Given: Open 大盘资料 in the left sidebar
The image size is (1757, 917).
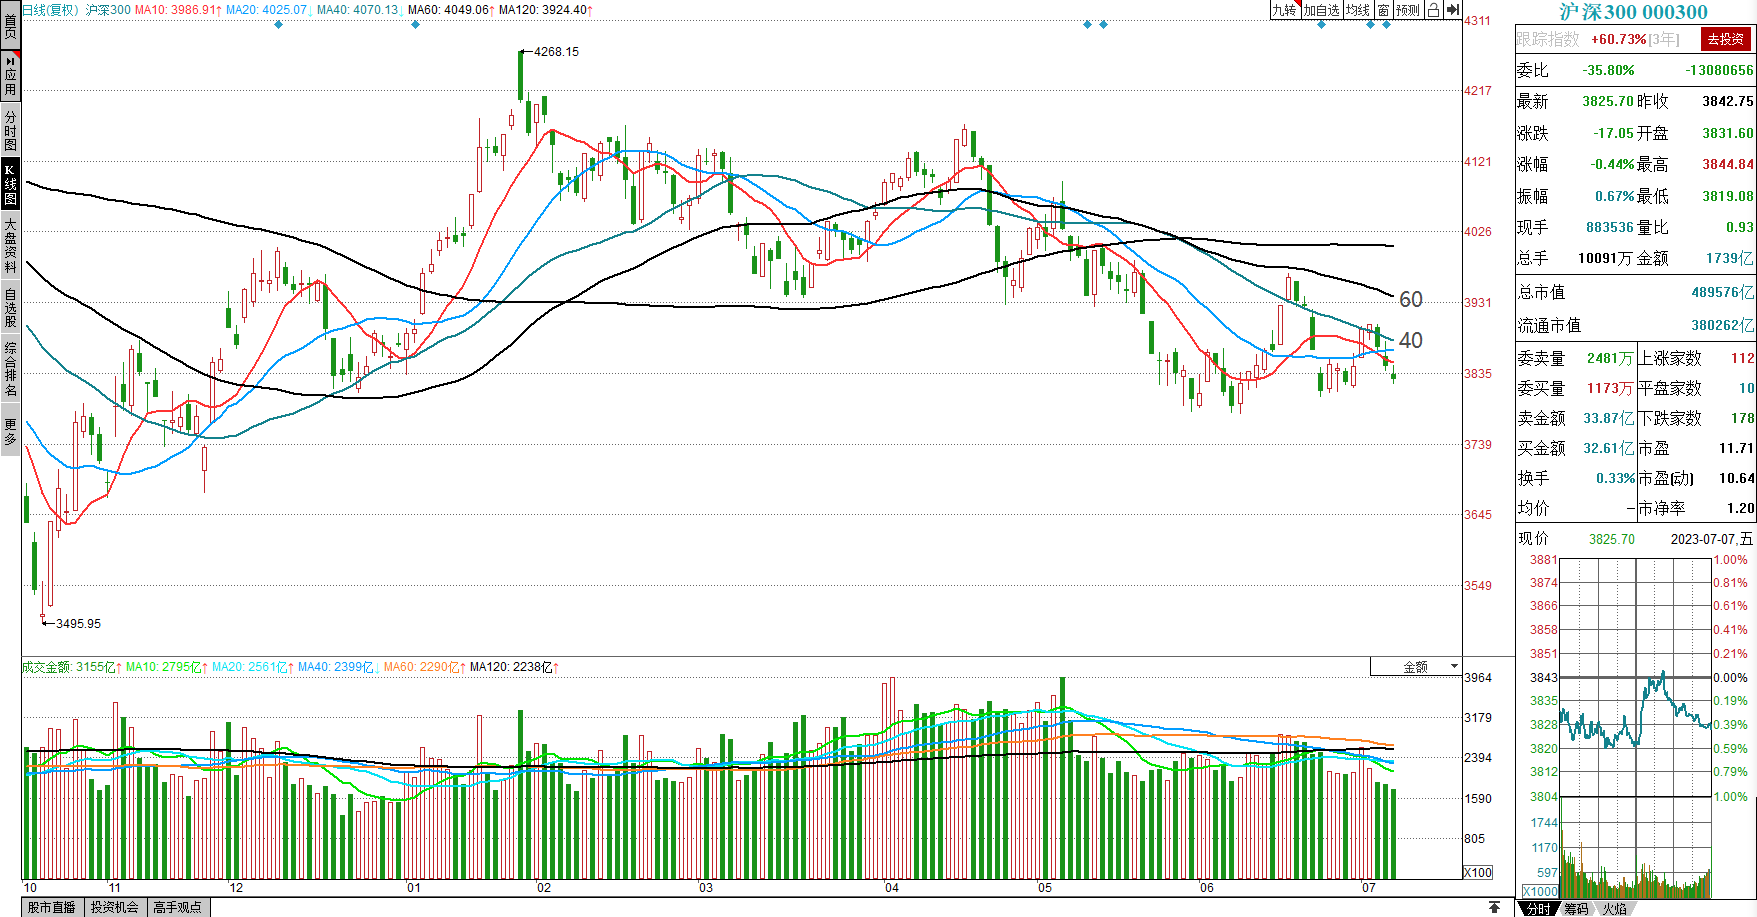Looking at the screenshot, I should [10, 245].
